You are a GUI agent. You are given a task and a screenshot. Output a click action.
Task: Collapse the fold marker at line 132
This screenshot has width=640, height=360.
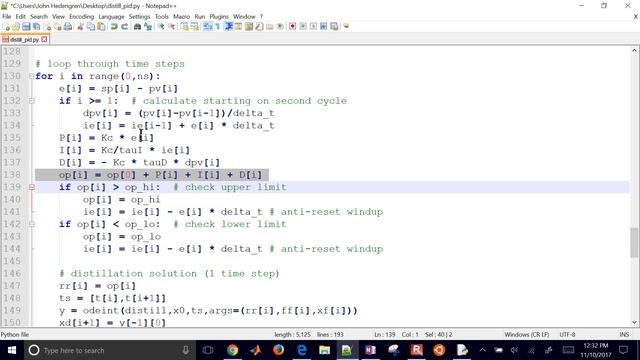pyautogui.click(x=31, y=101)
